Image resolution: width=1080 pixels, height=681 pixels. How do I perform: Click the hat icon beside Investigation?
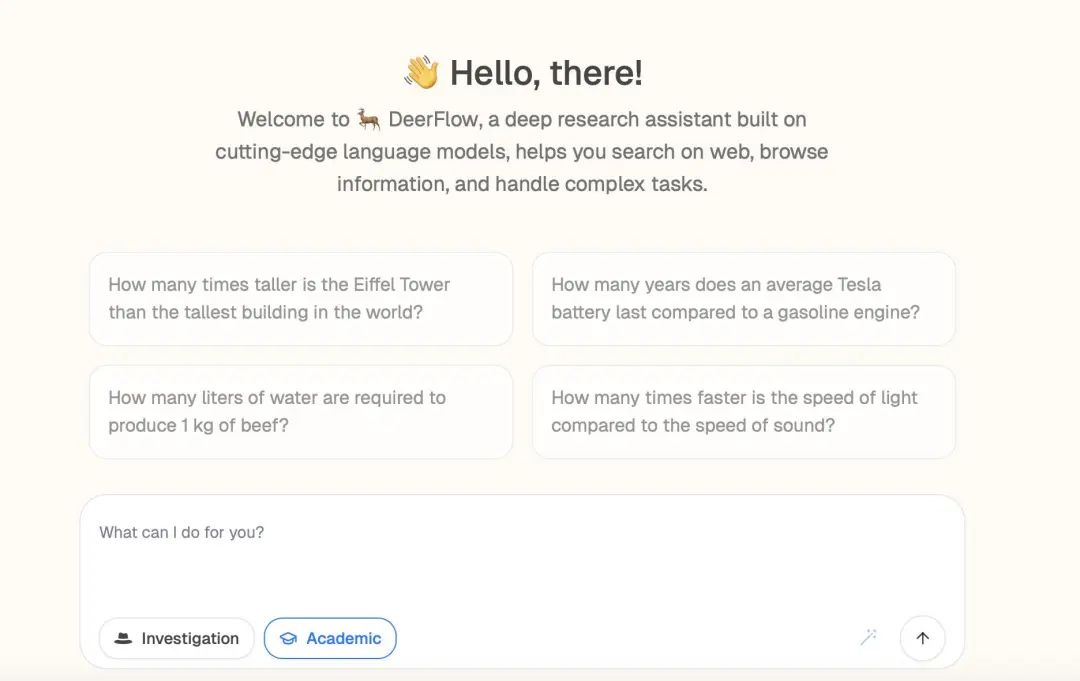(x=123, y=638)
